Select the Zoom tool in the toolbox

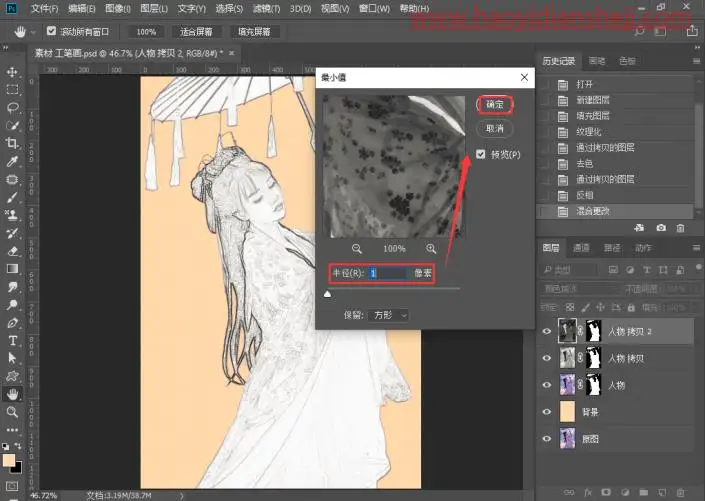[12, 412]
